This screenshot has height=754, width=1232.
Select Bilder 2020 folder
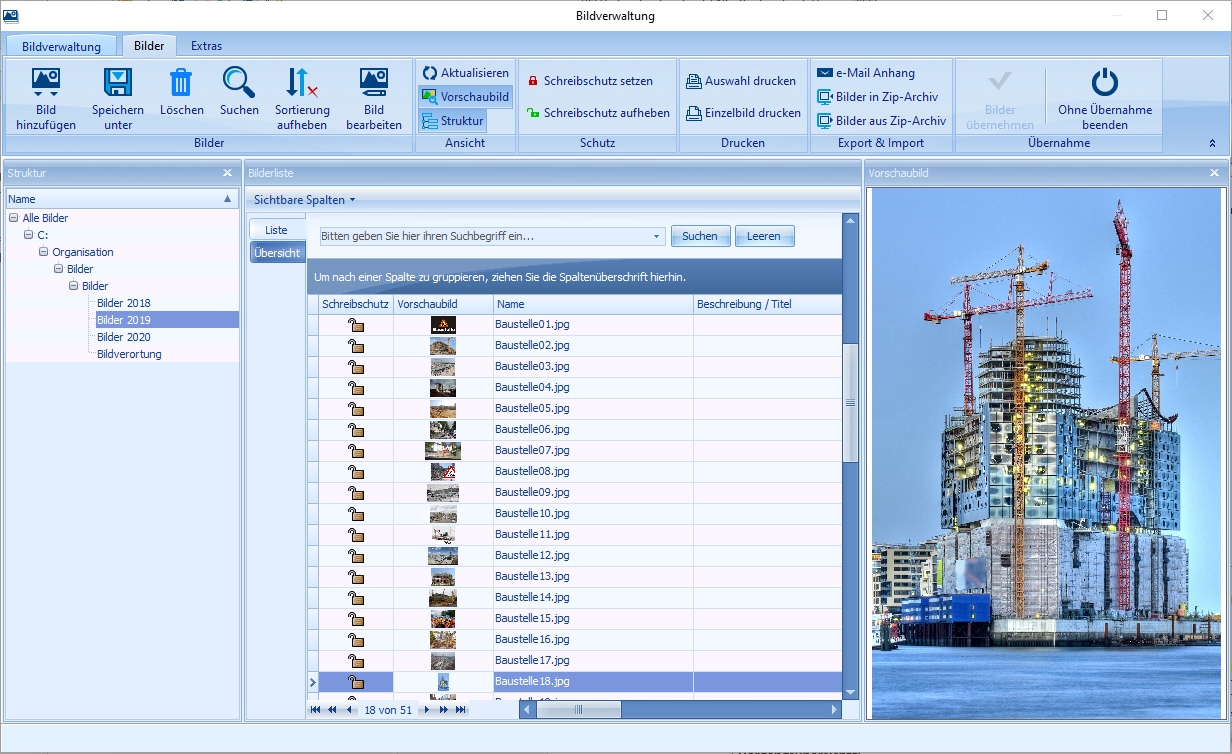[124, 337]
